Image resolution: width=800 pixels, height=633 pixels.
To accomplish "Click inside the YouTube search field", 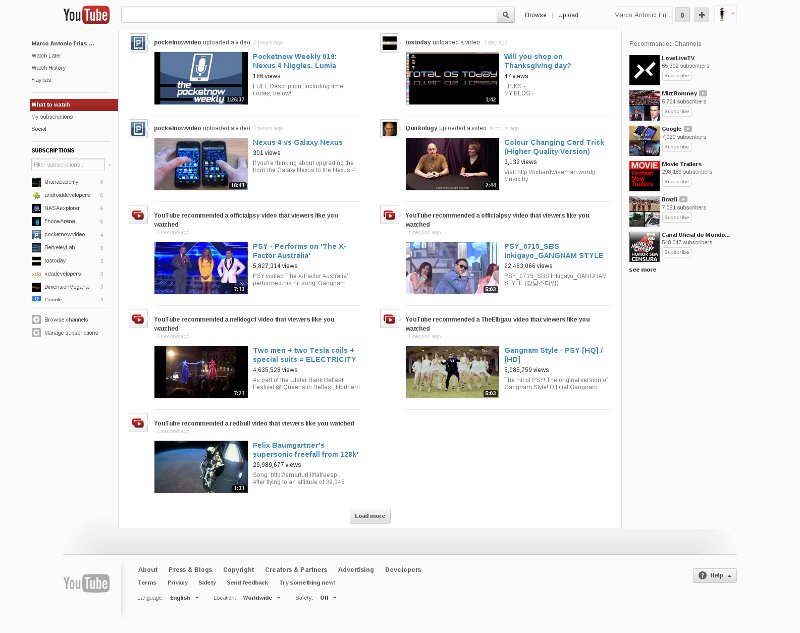I will coord(309,15).
